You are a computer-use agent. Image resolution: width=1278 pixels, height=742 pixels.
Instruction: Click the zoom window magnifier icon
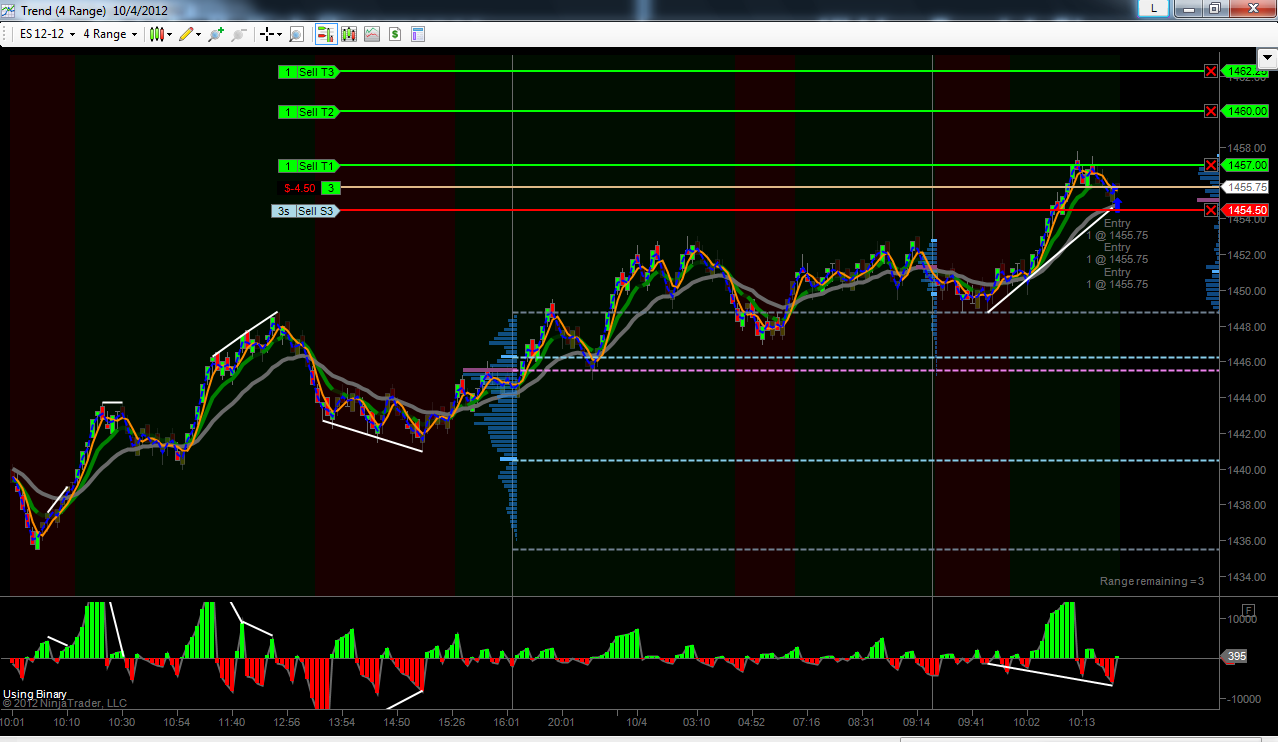pos(296,34)
